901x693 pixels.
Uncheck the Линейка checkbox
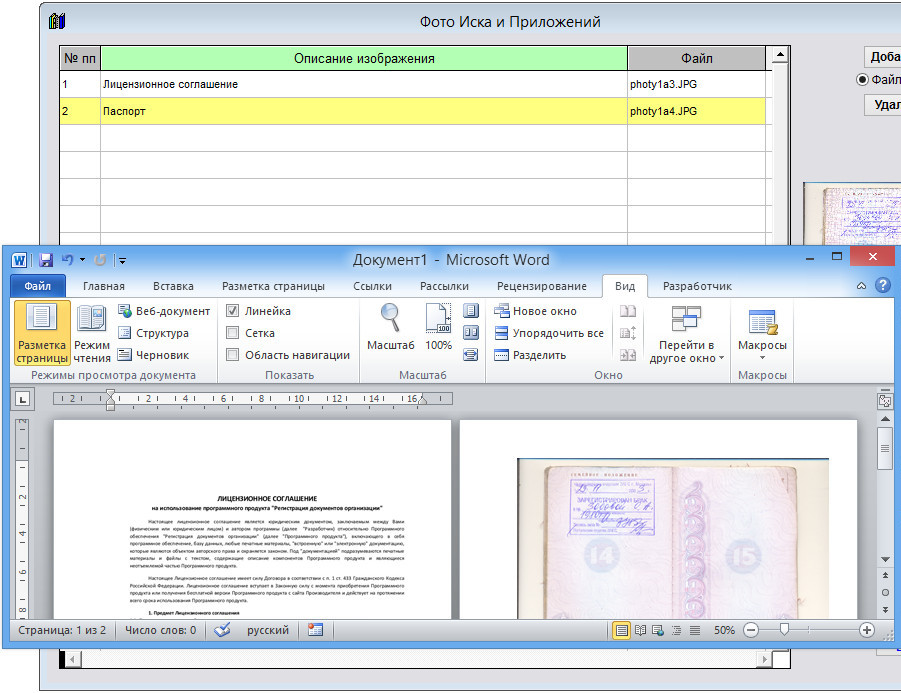coord(233,311)
